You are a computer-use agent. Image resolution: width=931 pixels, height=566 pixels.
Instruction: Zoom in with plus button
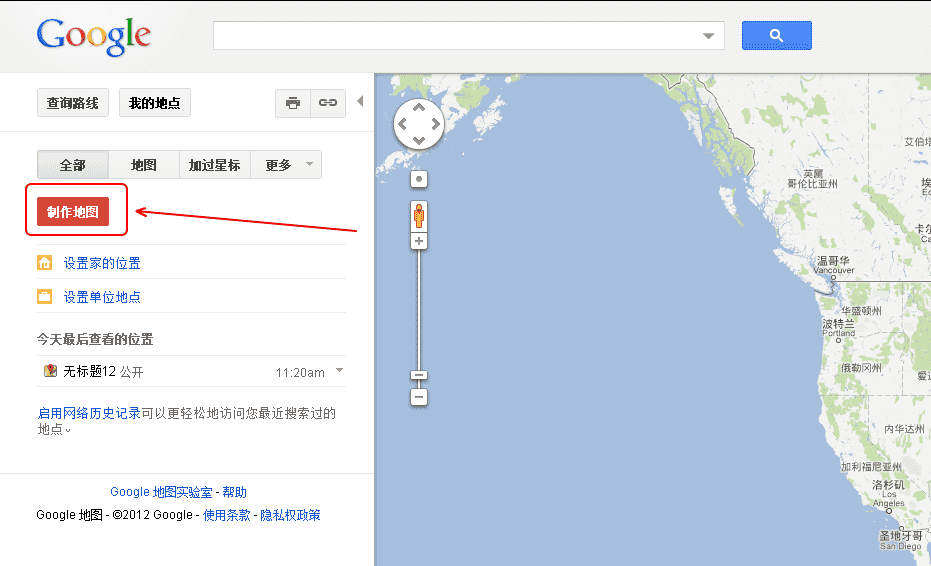pyautogui.click(x=419, y=241)
